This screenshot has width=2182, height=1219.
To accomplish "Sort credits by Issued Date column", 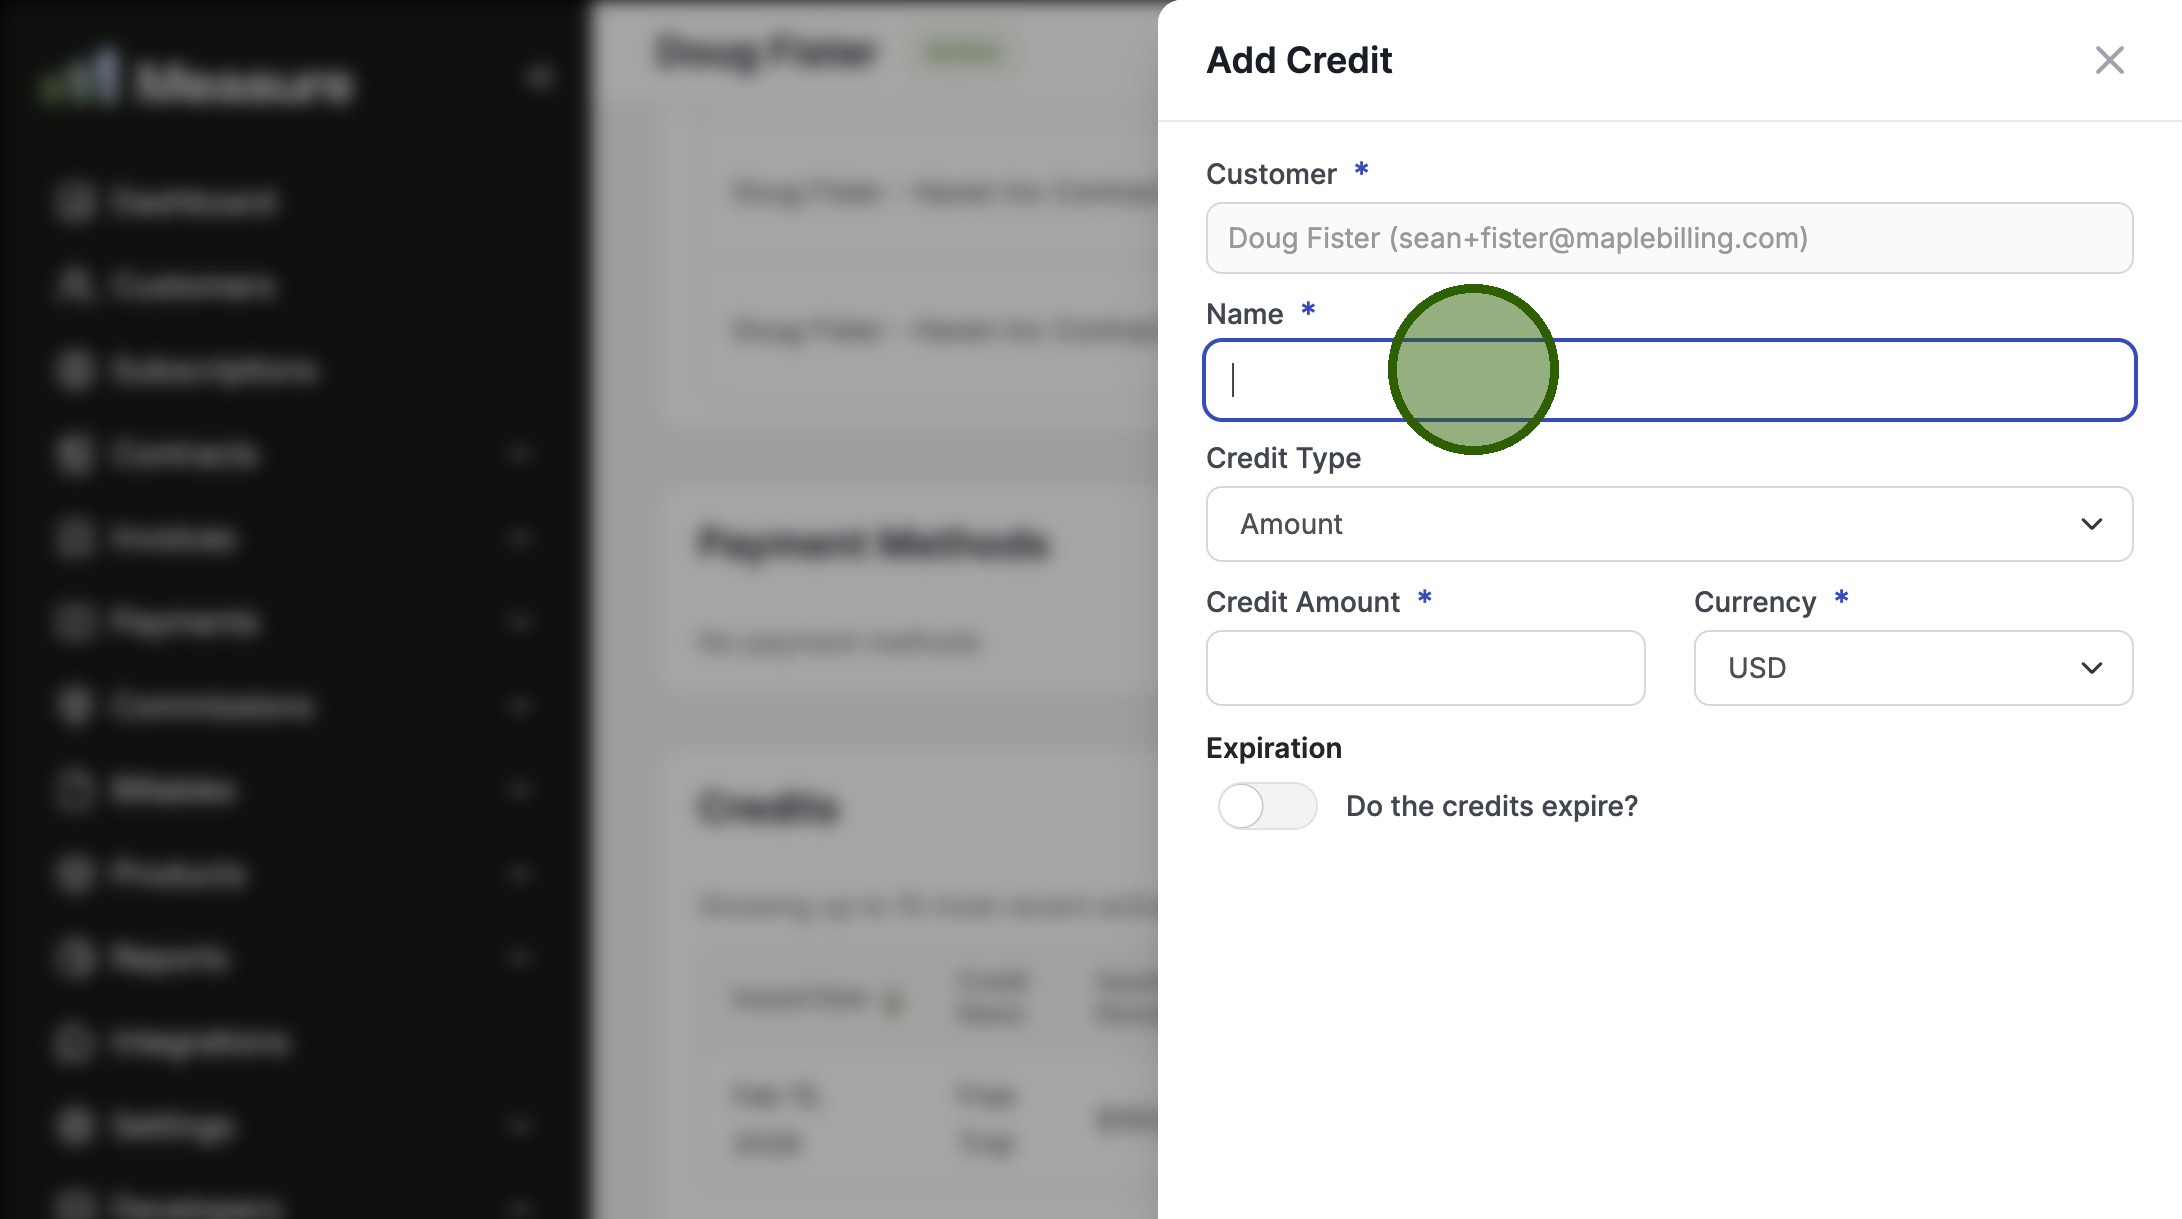I will pos(800,997).
